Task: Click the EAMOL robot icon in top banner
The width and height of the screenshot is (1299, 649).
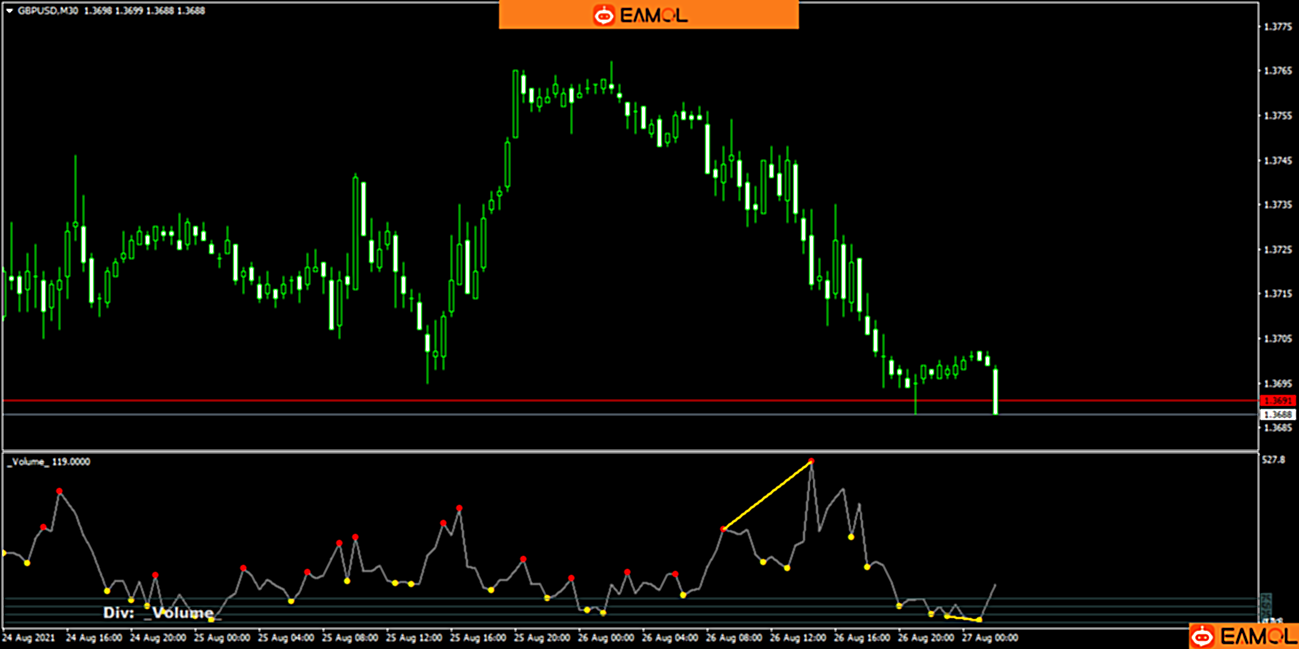Action: [604, 15]
